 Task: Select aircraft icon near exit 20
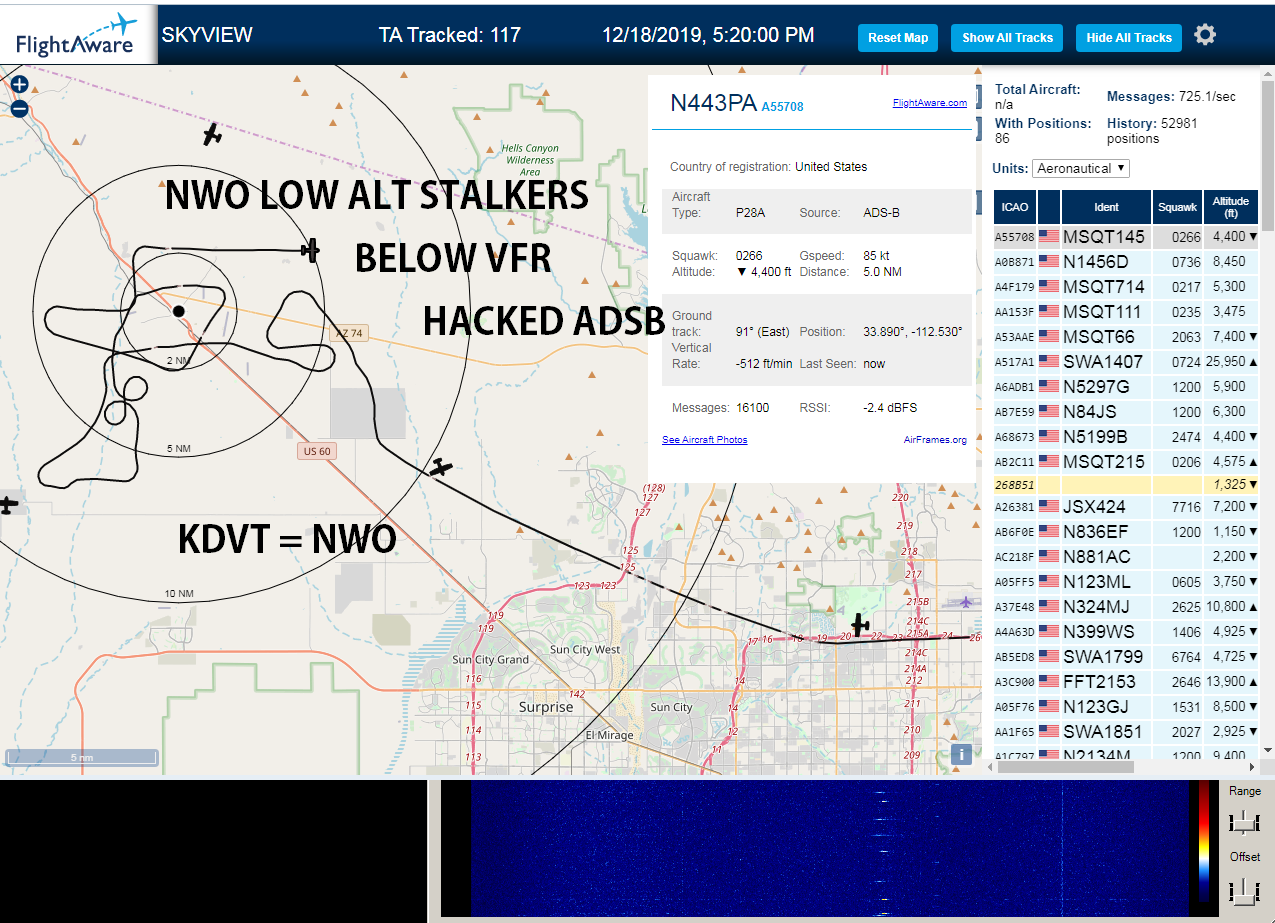tap(860, 625)
